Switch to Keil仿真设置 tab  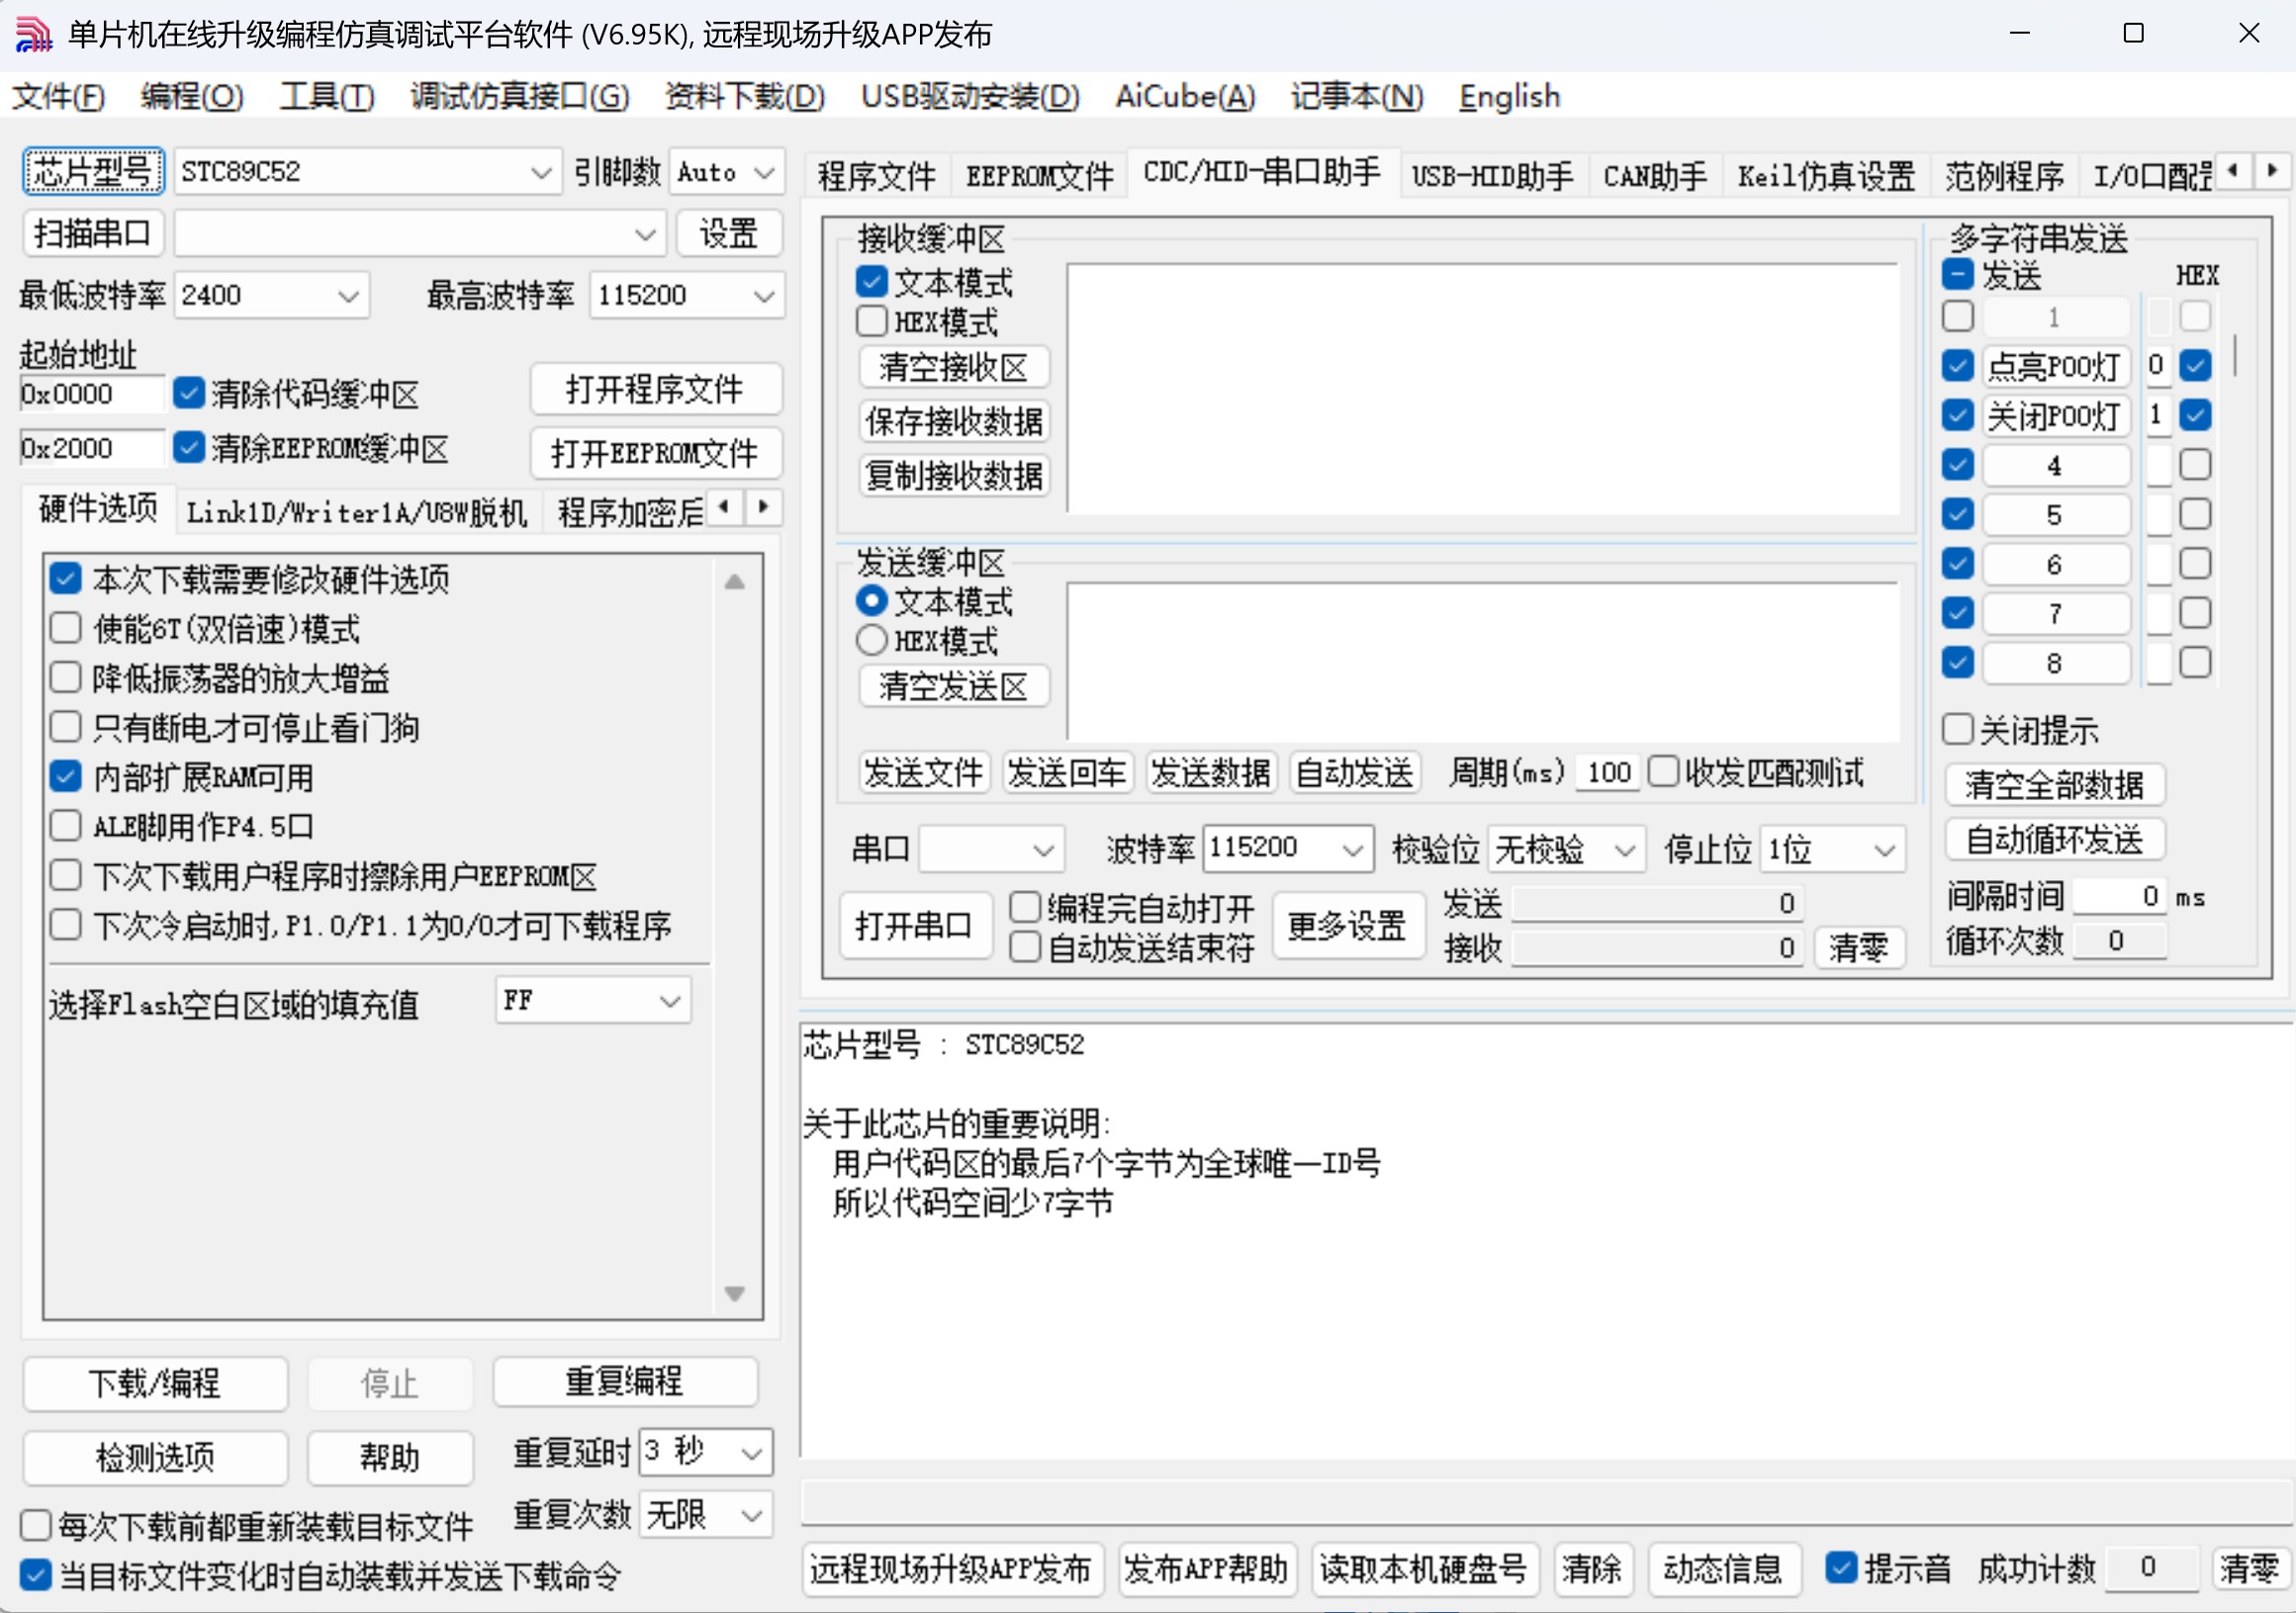tap(1826, 176)
